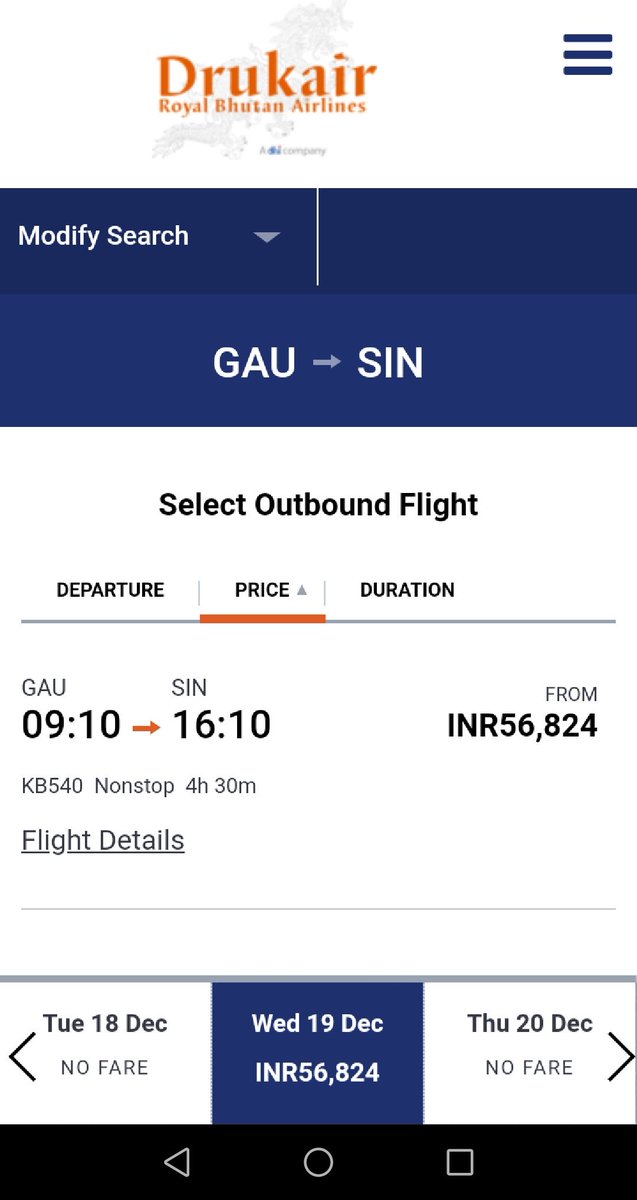The image size is (637, 1200).
Task: Sort flights by Duration
Action: point(407,590)
